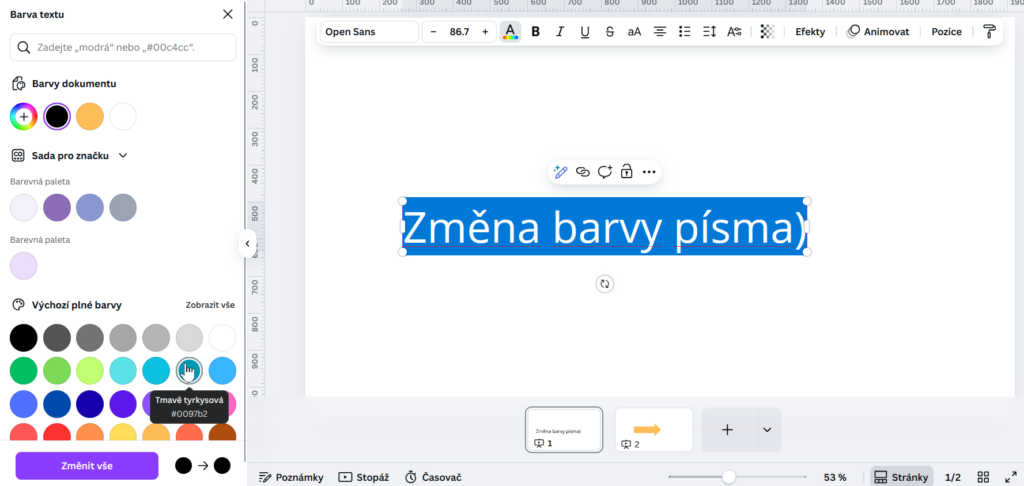Image resolution: width=1024 pixels, height=486 pixels.
Task: Open grid view of pages
Action: coord(983,477)
